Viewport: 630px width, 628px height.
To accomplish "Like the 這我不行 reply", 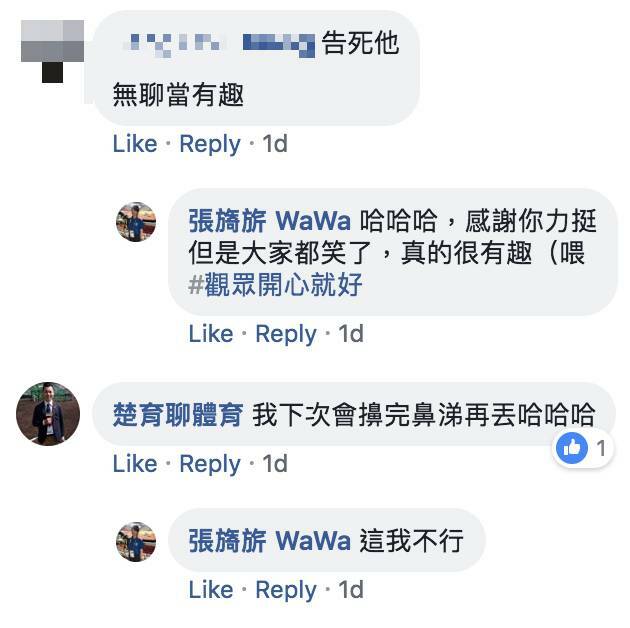I will (211, 590).
